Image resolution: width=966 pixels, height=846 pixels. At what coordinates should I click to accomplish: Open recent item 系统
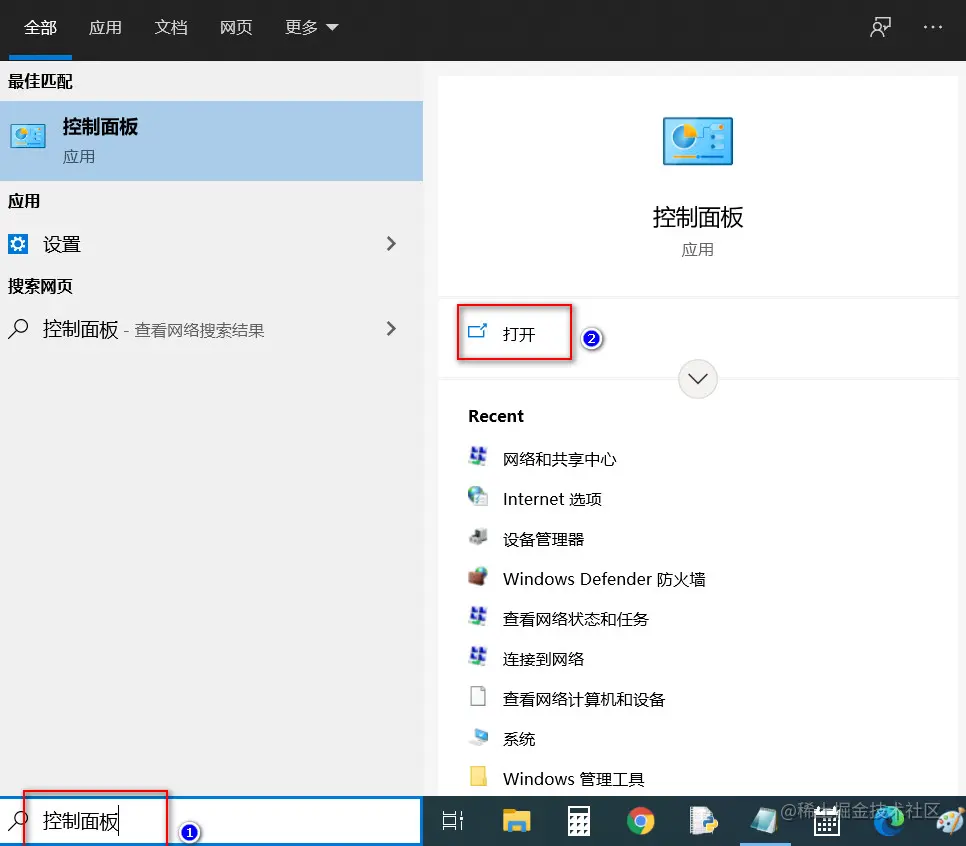pos(519,739)
